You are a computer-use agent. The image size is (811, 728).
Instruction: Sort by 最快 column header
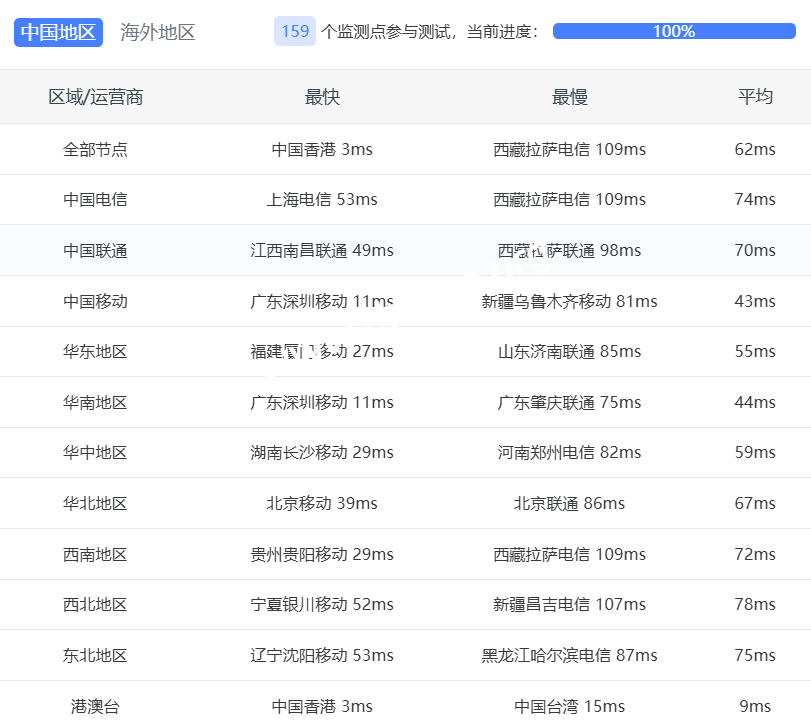click(x=322, y=97)
